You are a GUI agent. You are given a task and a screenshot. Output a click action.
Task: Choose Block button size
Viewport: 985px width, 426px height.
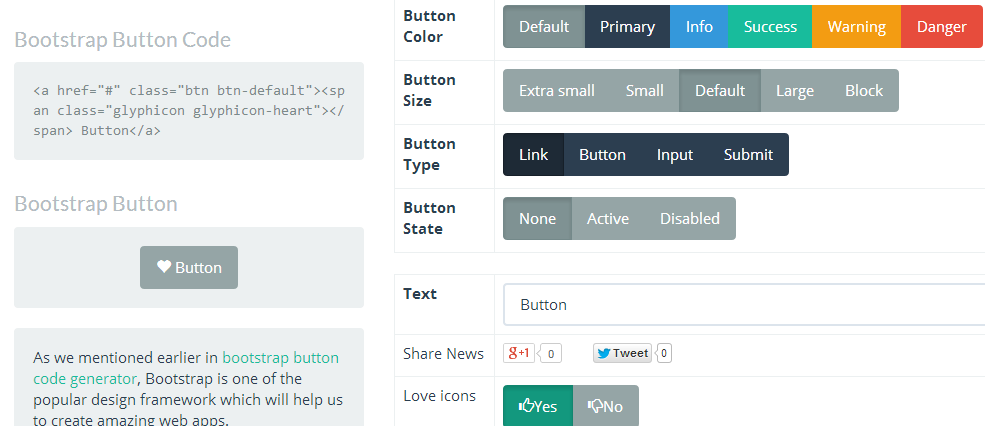click(864, 91)
